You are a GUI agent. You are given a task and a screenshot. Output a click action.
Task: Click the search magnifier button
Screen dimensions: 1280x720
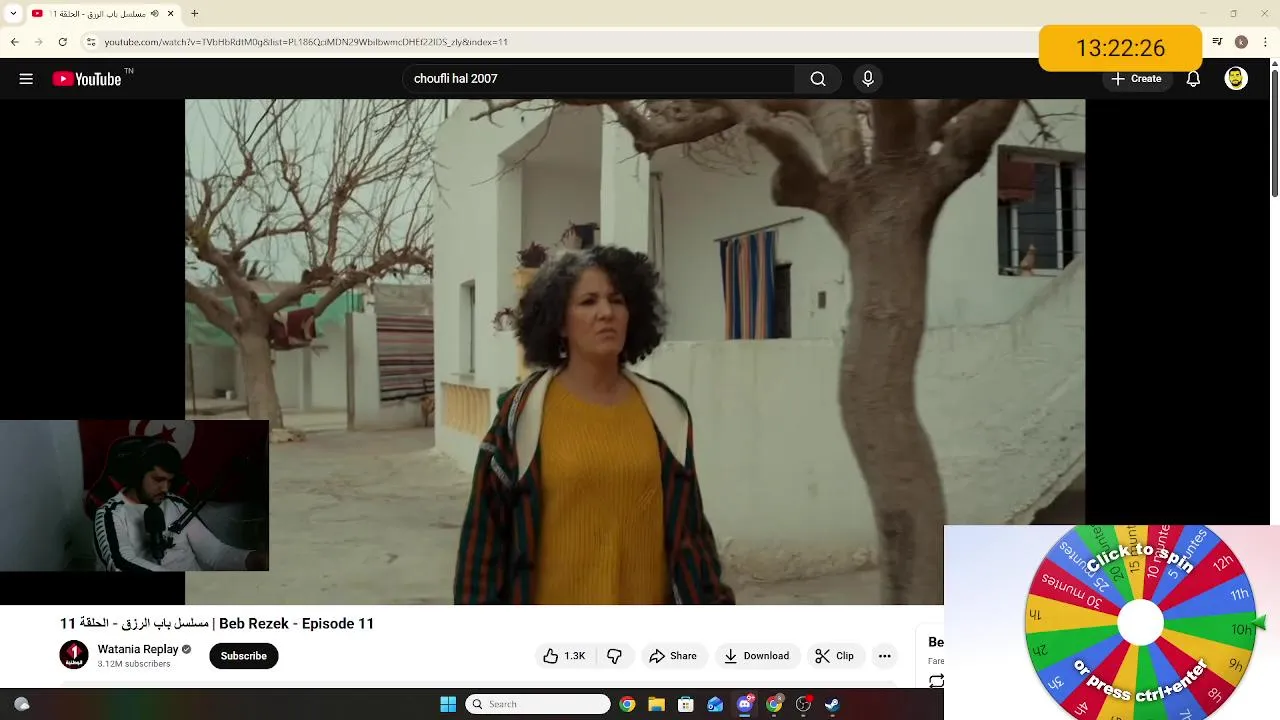[818, 79]
